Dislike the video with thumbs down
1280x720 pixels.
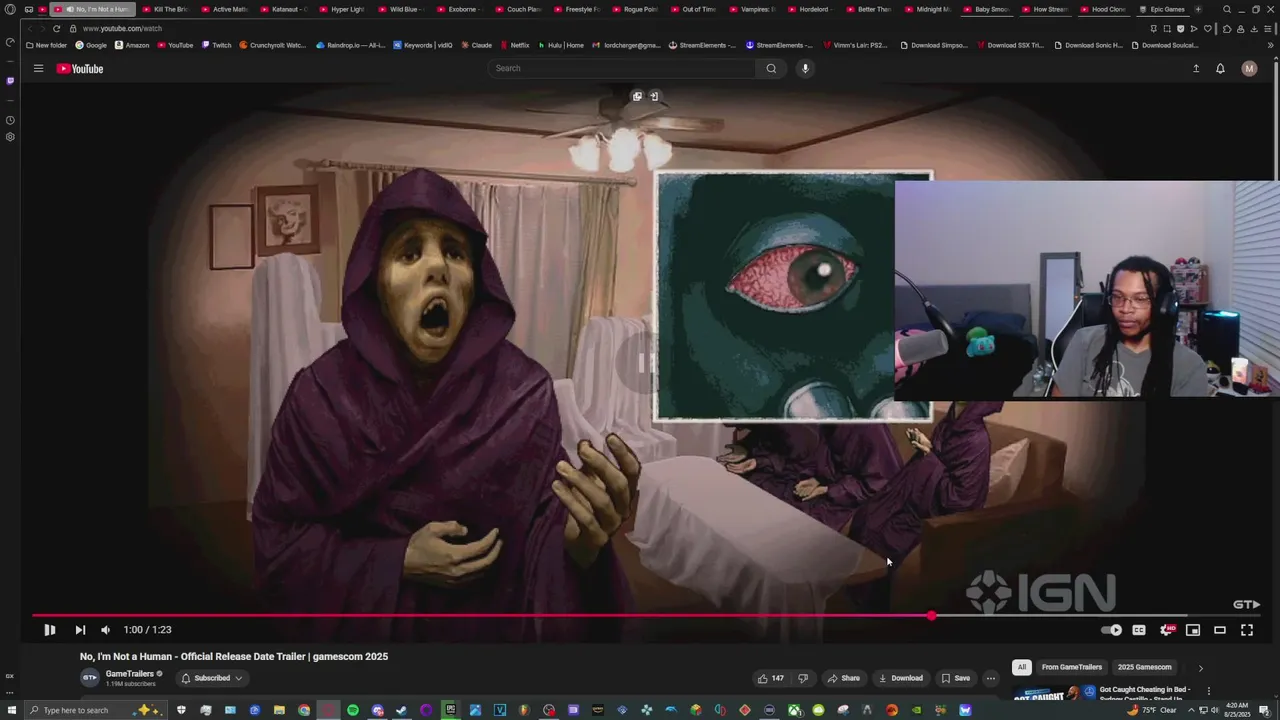click(x=802, y=678)
